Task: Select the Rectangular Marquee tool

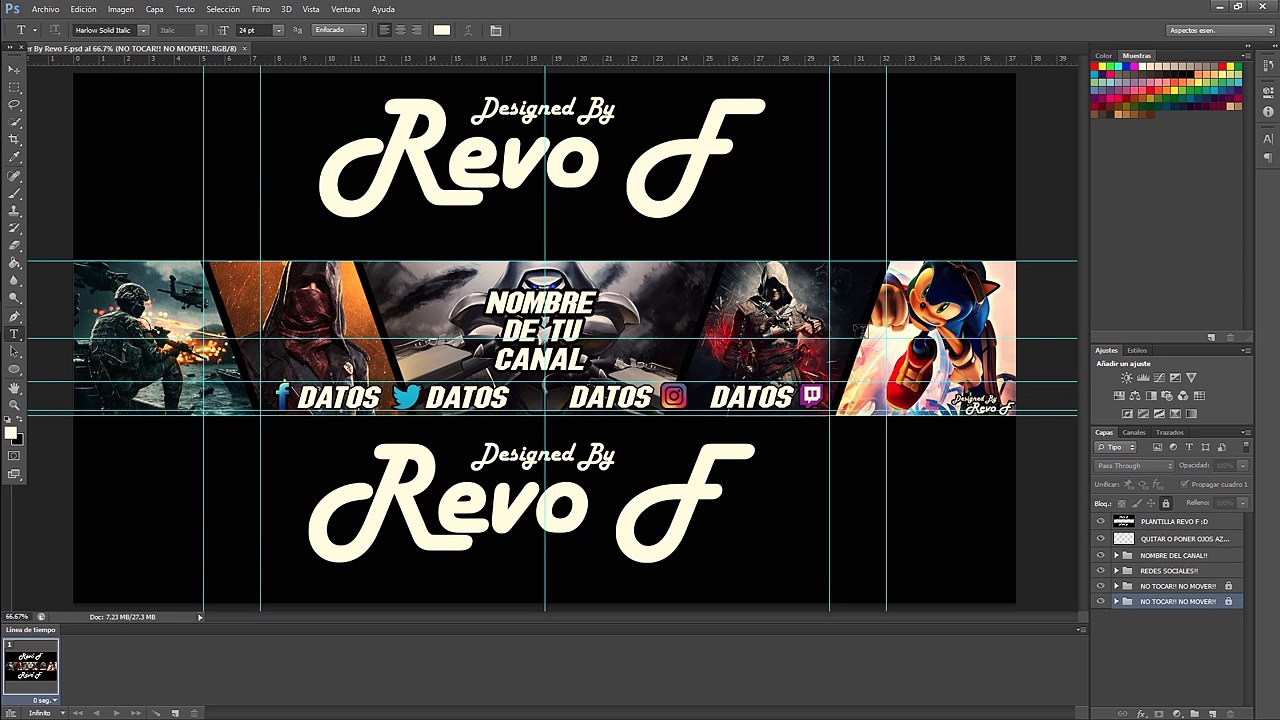Action: coord(14,87)
